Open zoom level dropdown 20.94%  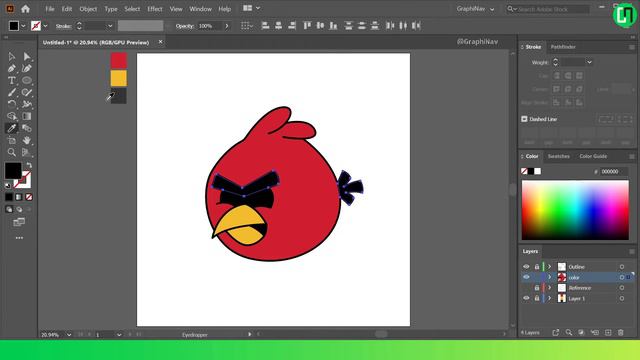coord(69,335)
